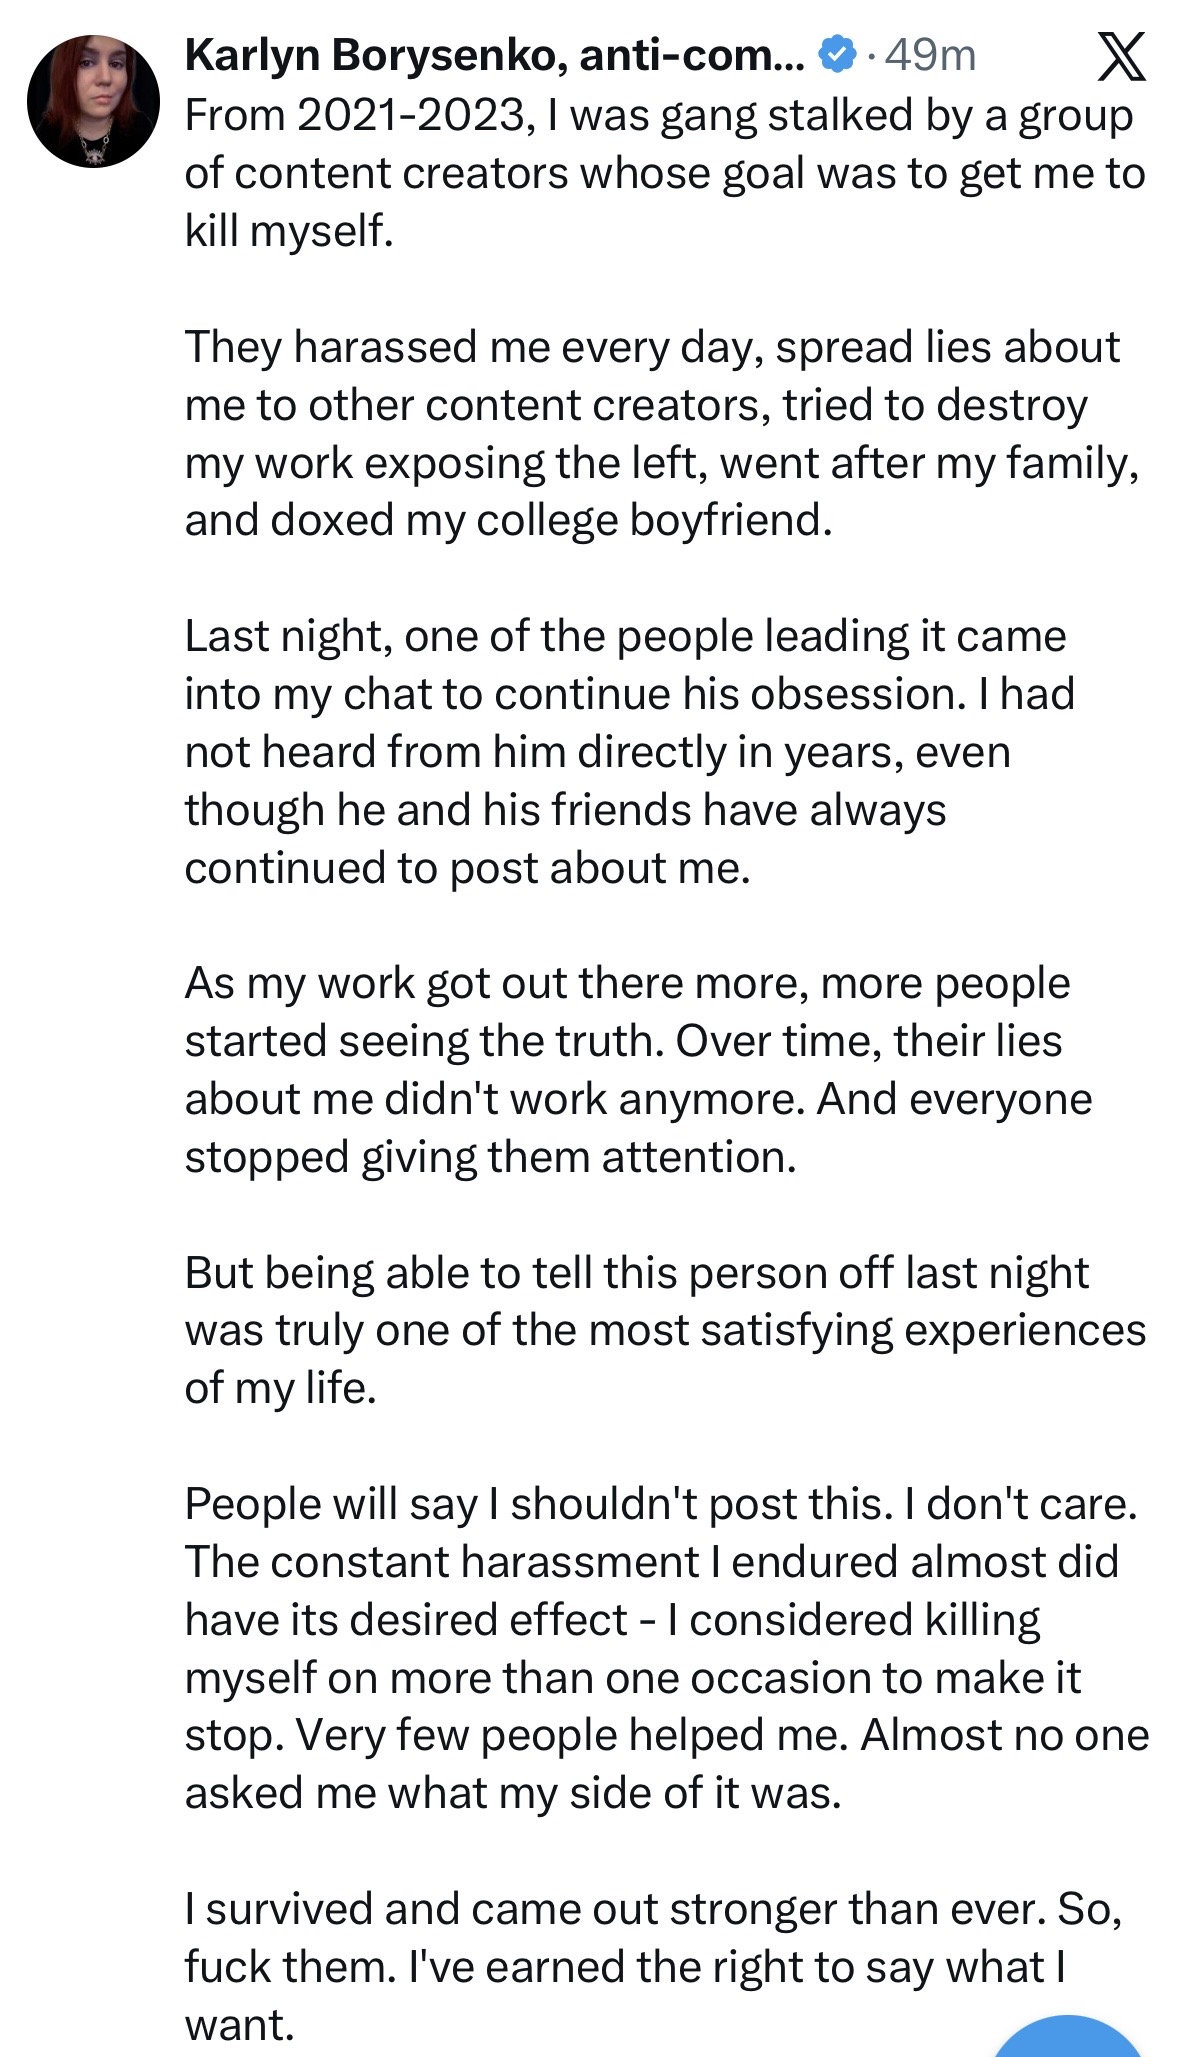Tap the short line "of my life."
The width and height of the screenshot is (1179, 2057).
coord(280,1388)
